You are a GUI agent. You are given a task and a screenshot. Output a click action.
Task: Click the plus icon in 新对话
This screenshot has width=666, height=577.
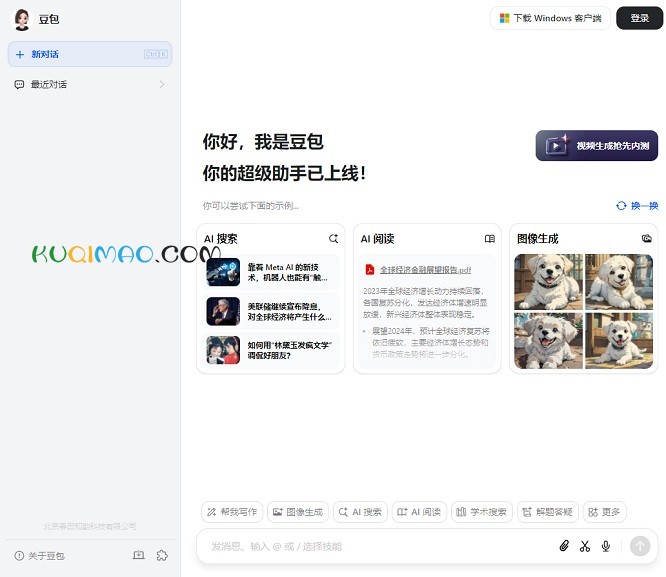[20, 54]
